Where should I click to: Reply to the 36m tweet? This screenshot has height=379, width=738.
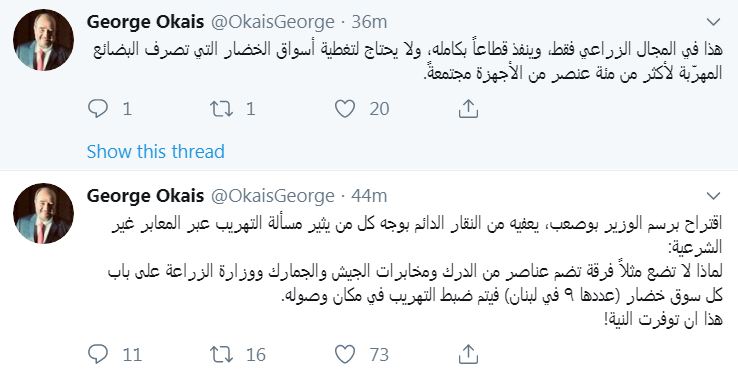pyautogui.click(x=98, y=109)
